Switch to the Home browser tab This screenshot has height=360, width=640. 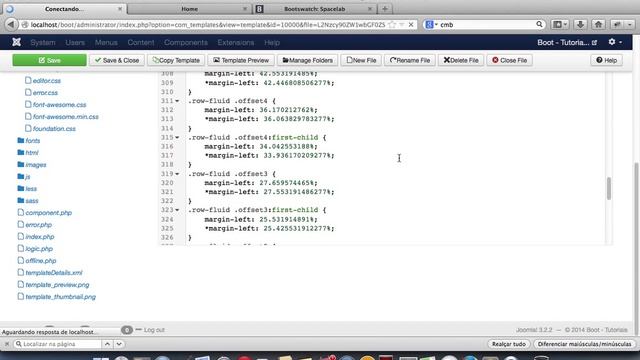[190, 9]
